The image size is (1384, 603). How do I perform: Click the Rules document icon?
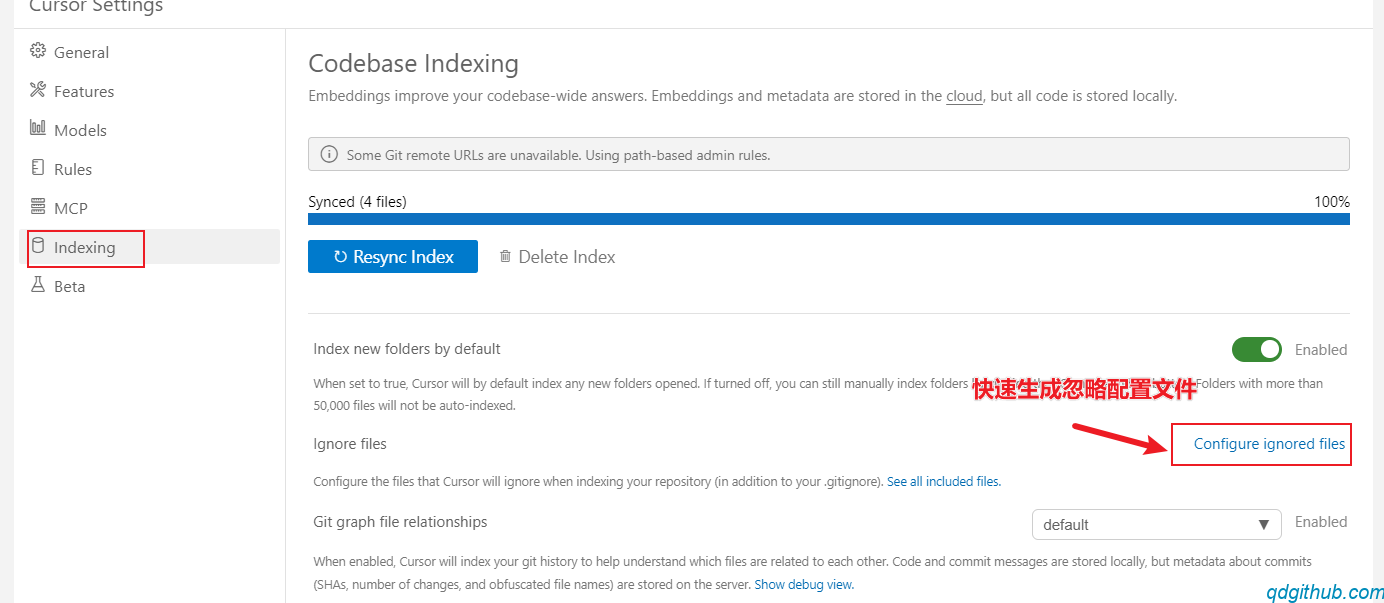click(x=38, y=167)
